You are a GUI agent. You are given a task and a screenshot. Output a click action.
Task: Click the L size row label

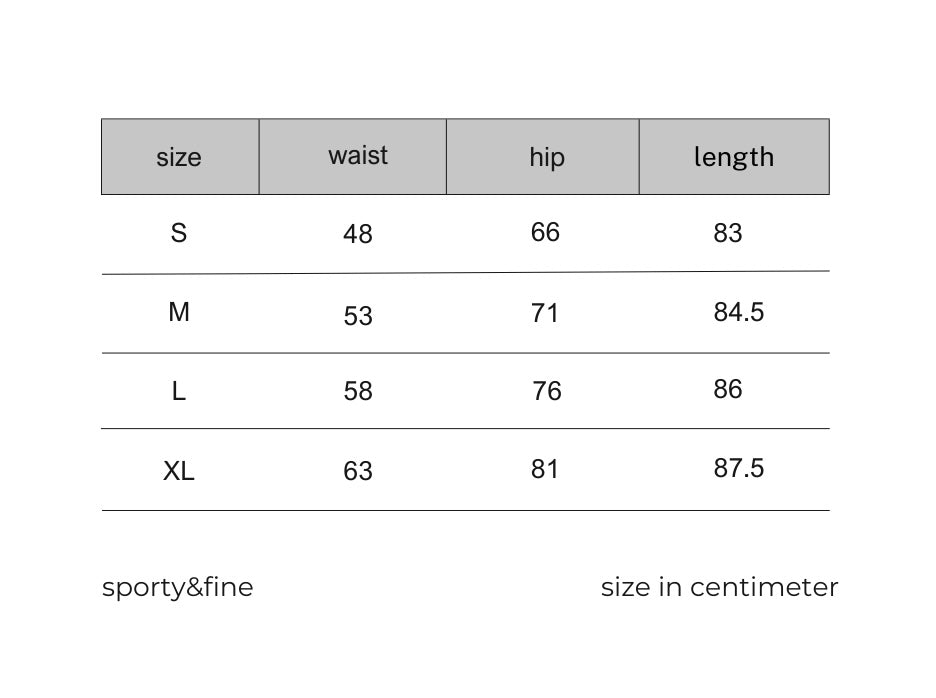(179, 391)
